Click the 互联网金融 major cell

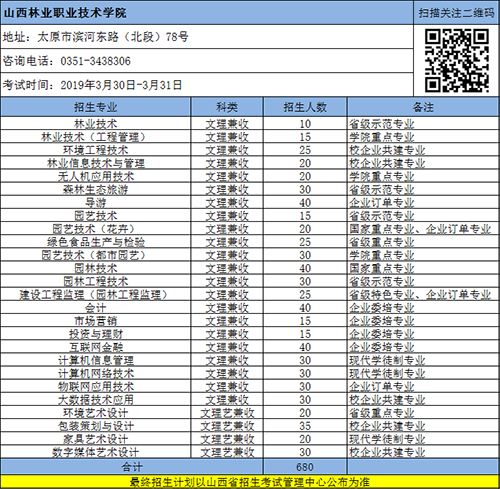tap(96, 347)
